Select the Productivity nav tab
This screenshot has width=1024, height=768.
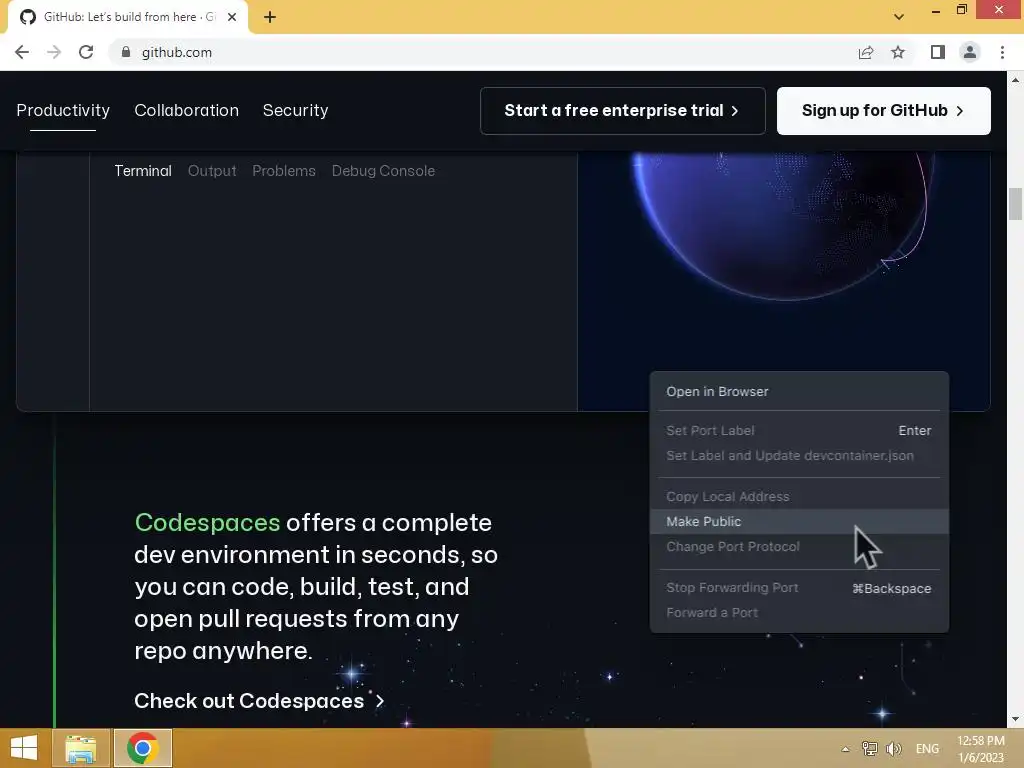tap(63, 110)
